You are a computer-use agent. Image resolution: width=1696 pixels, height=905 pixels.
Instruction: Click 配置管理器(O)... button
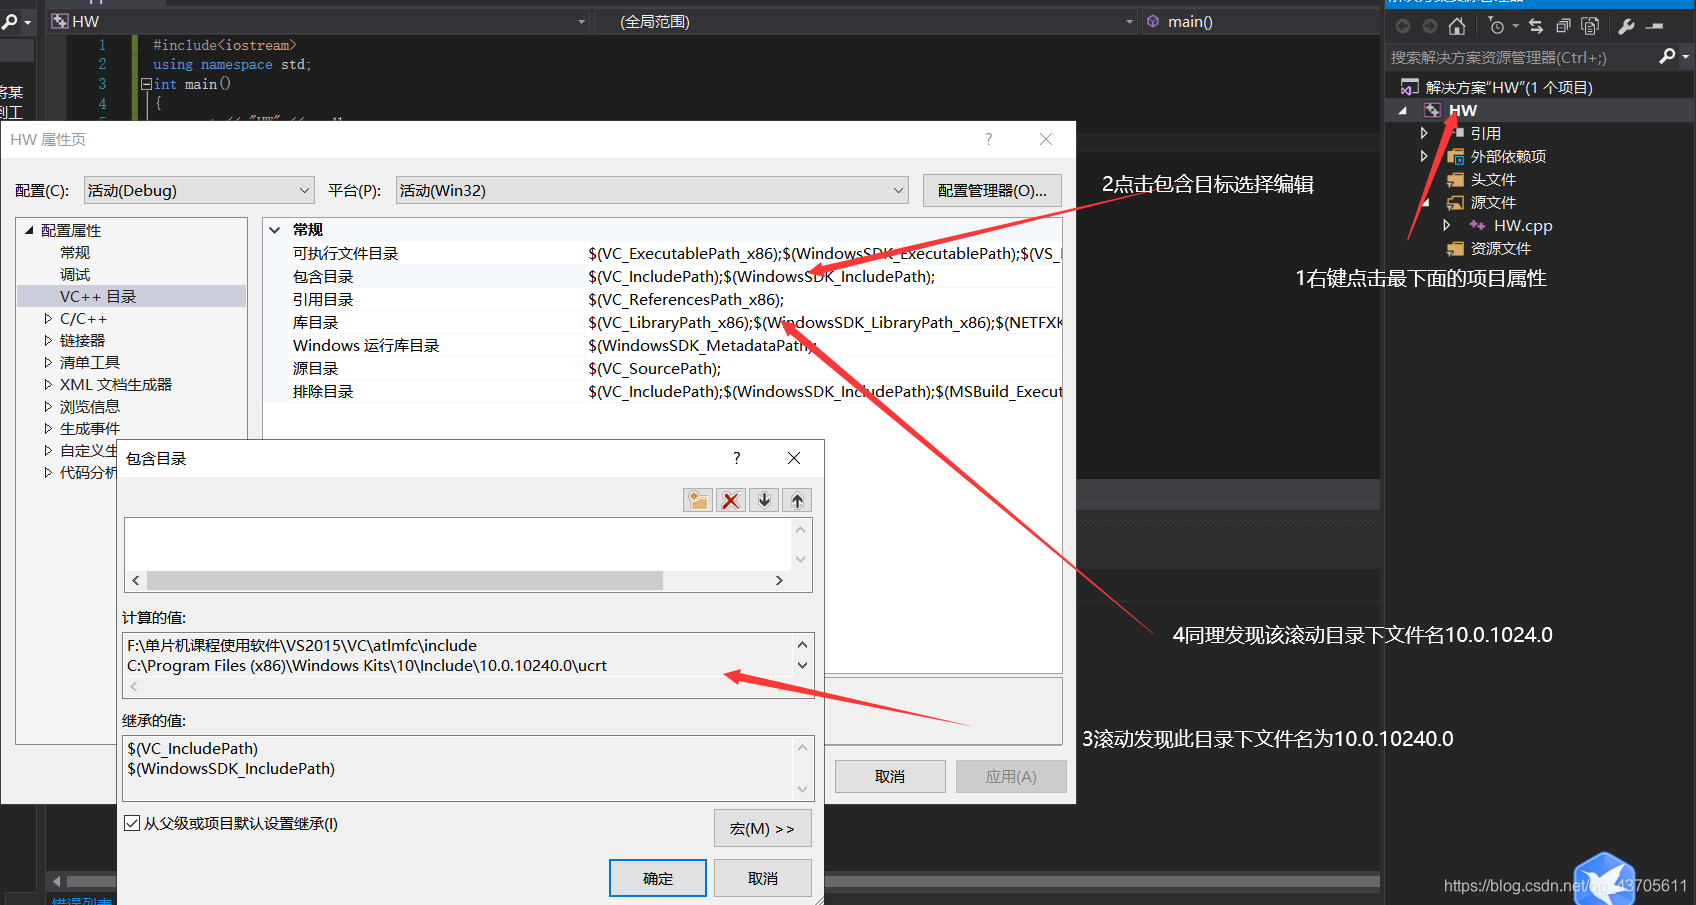click(992, 190)
